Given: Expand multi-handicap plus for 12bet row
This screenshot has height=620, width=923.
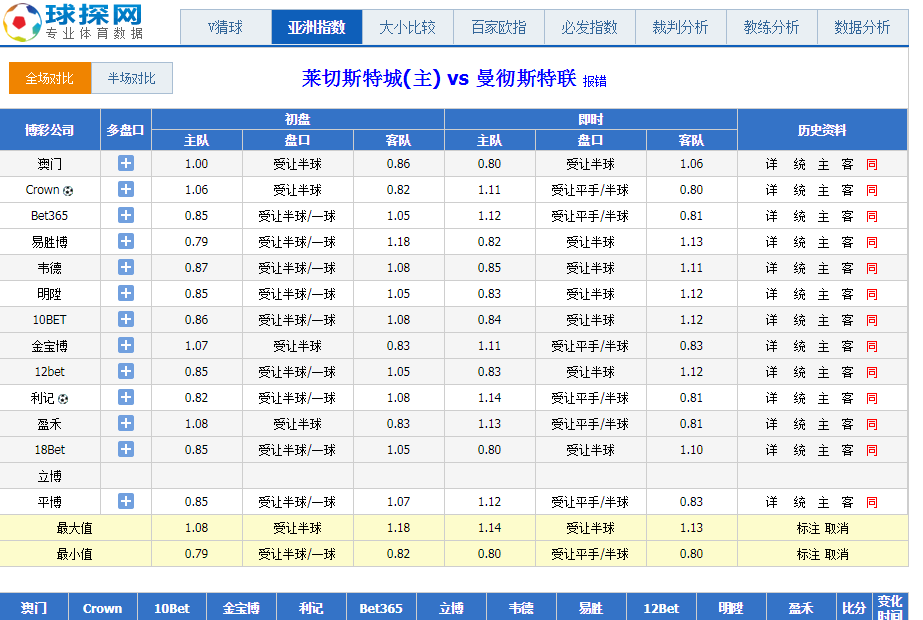Looking at the screenshot, I should pyautogui.click(x=125, y=371).
